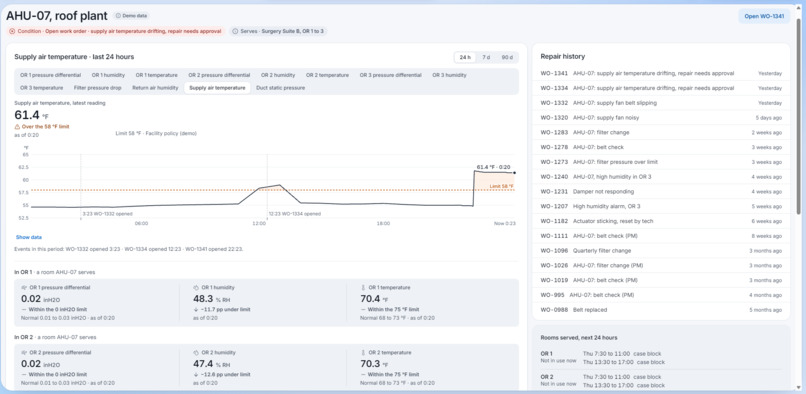The height and width of the screenshot is (394, 806).
Task: Click the 3:23 WO-1332 opened chart marker
Action: click(x=107, y=213)
